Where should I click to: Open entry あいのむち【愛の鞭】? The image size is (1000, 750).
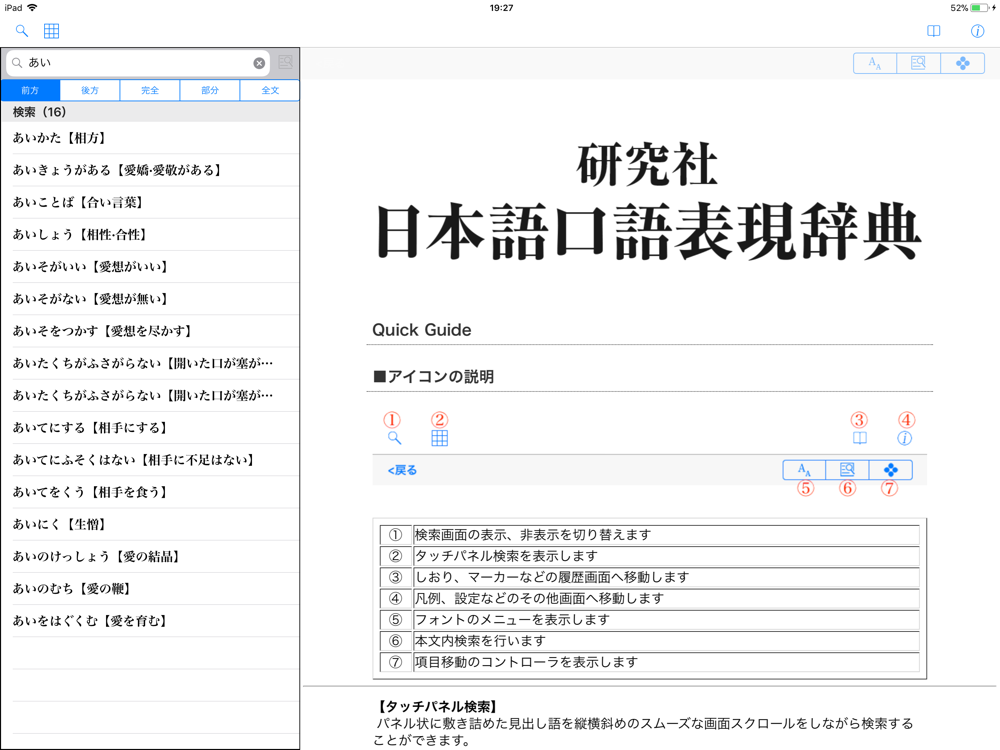pyautogui.click(x=150, y=589)
